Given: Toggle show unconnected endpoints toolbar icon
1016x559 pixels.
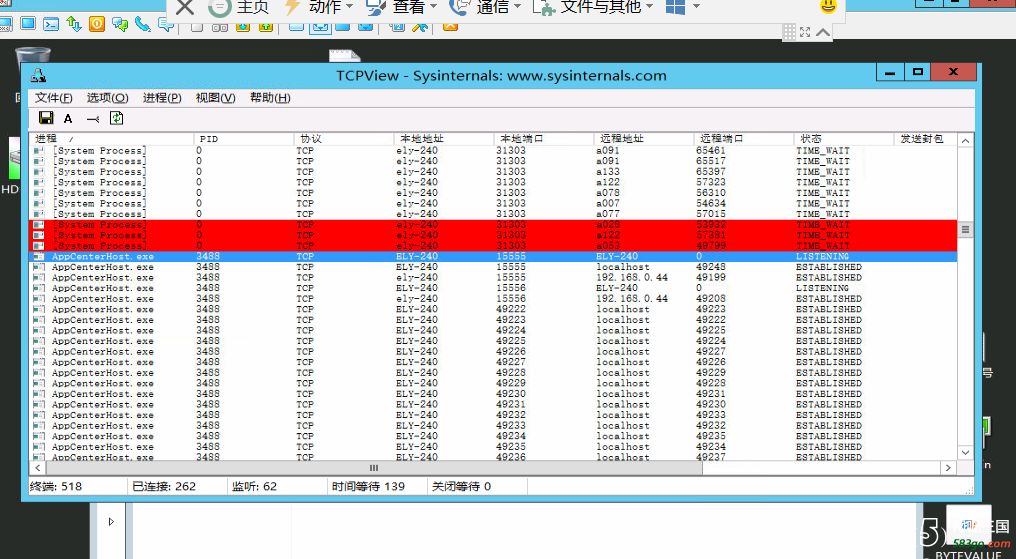Looking at the screenshot, I should (x=93, y=119).
